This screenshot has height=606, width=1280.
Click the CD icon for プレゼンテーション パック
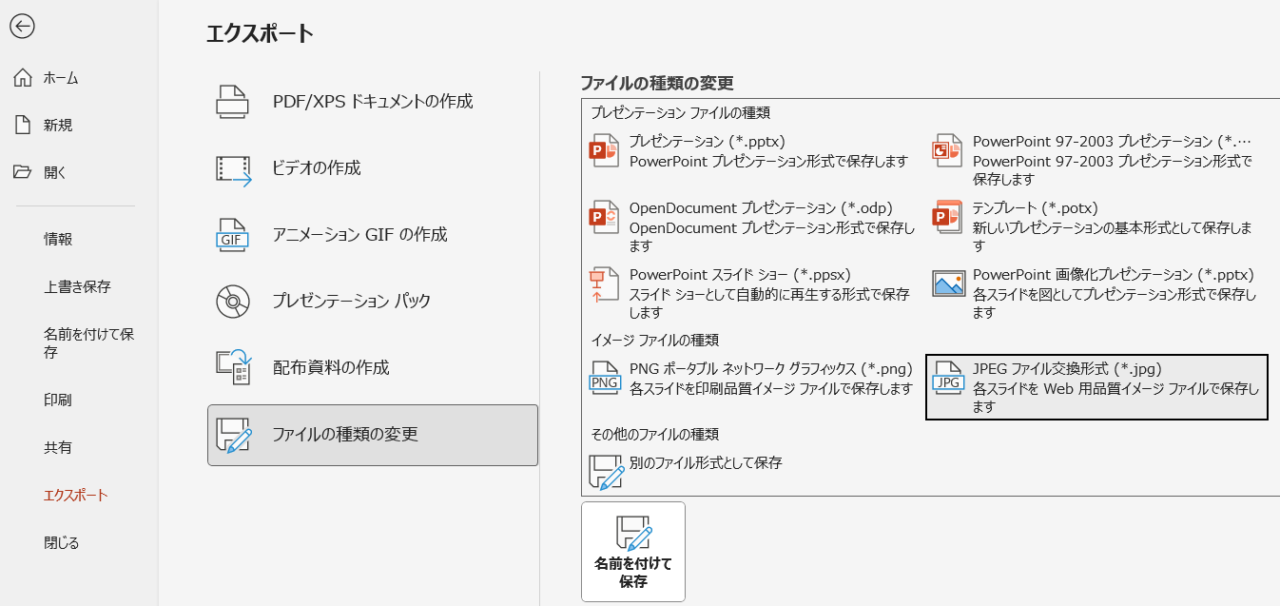233,301
